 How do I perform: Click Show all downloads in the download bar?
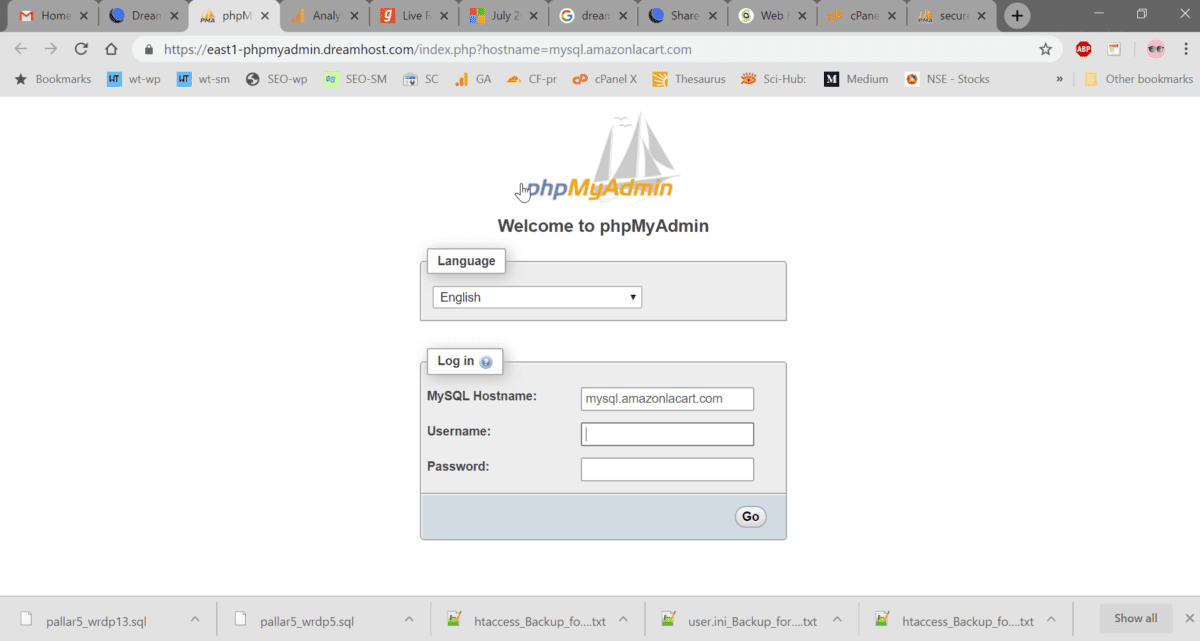coord(1134,618)
